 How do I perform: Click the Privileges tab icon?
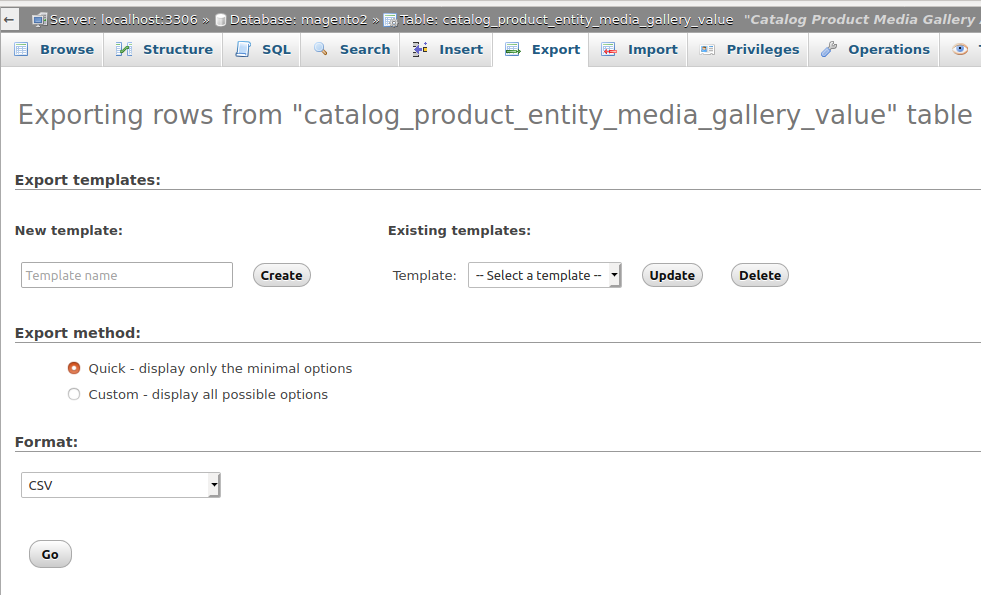point(707,49)
